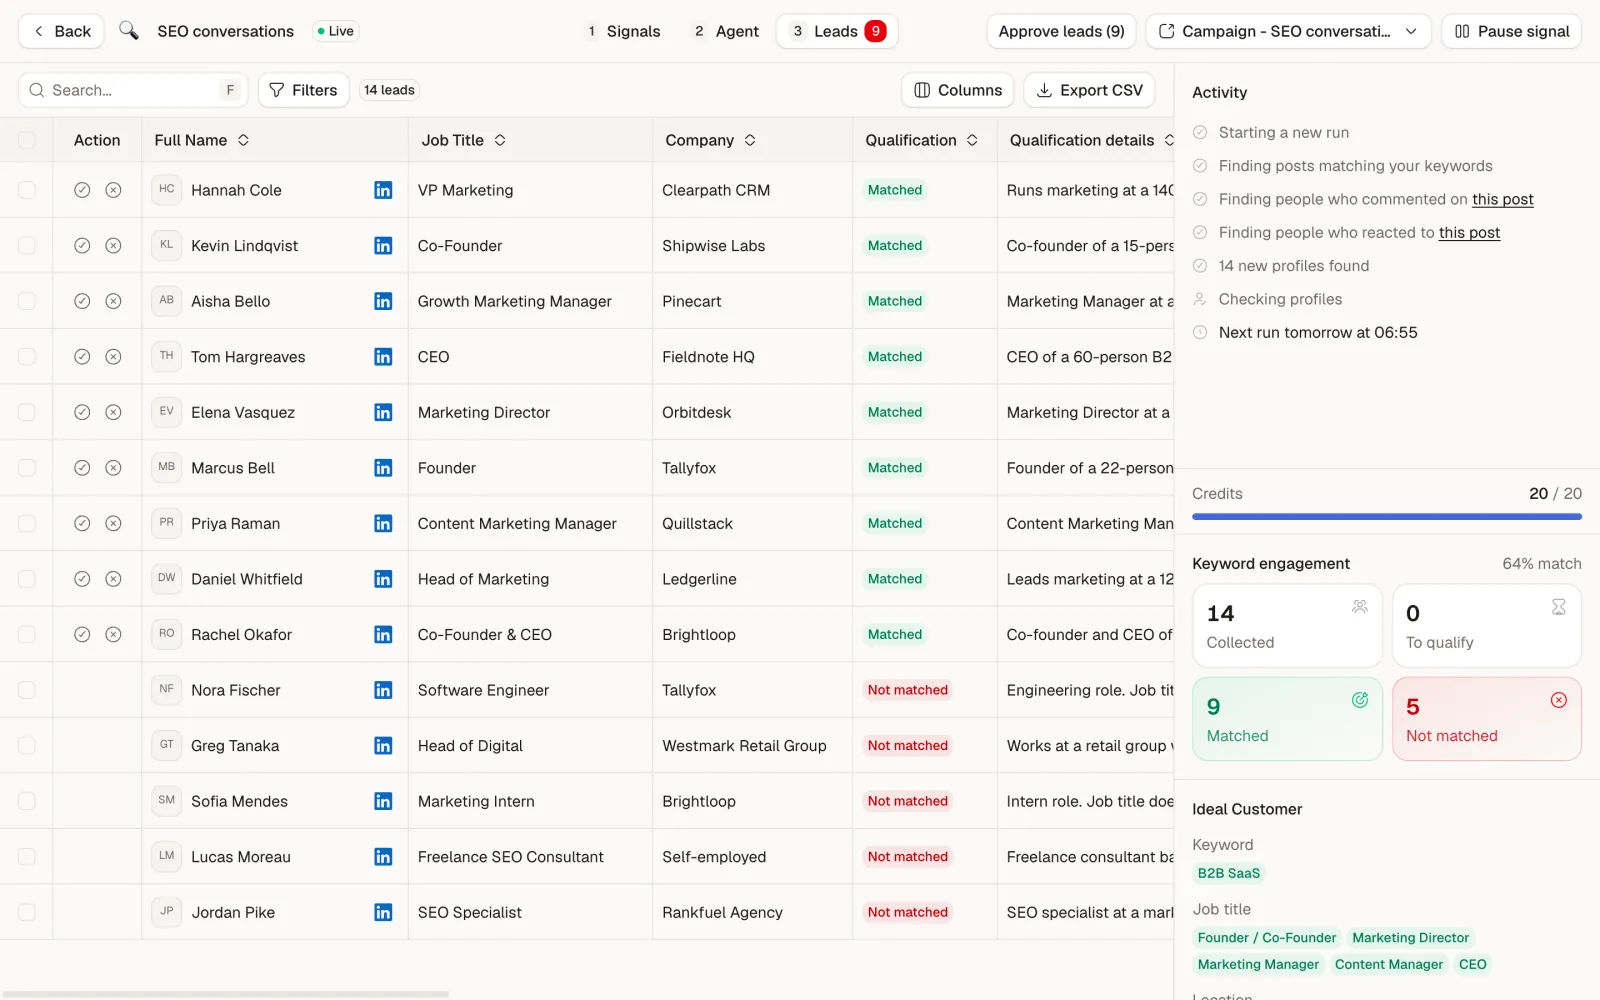Select the Leads tab with 9 badge
1600x1000 pixels.
pos(837,31)
